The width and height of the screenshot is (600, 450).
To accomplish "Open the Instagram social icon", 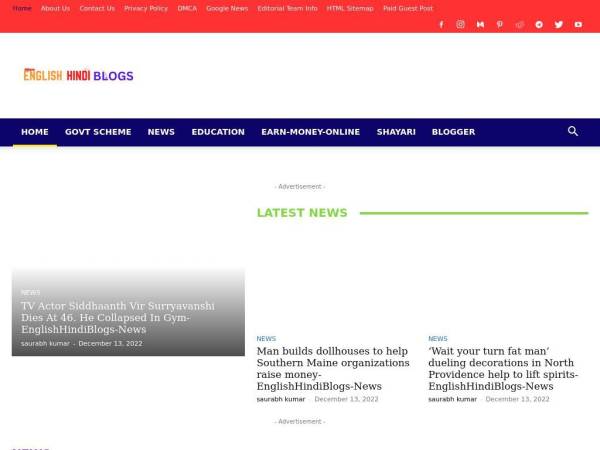I will (x=461, y=24).
